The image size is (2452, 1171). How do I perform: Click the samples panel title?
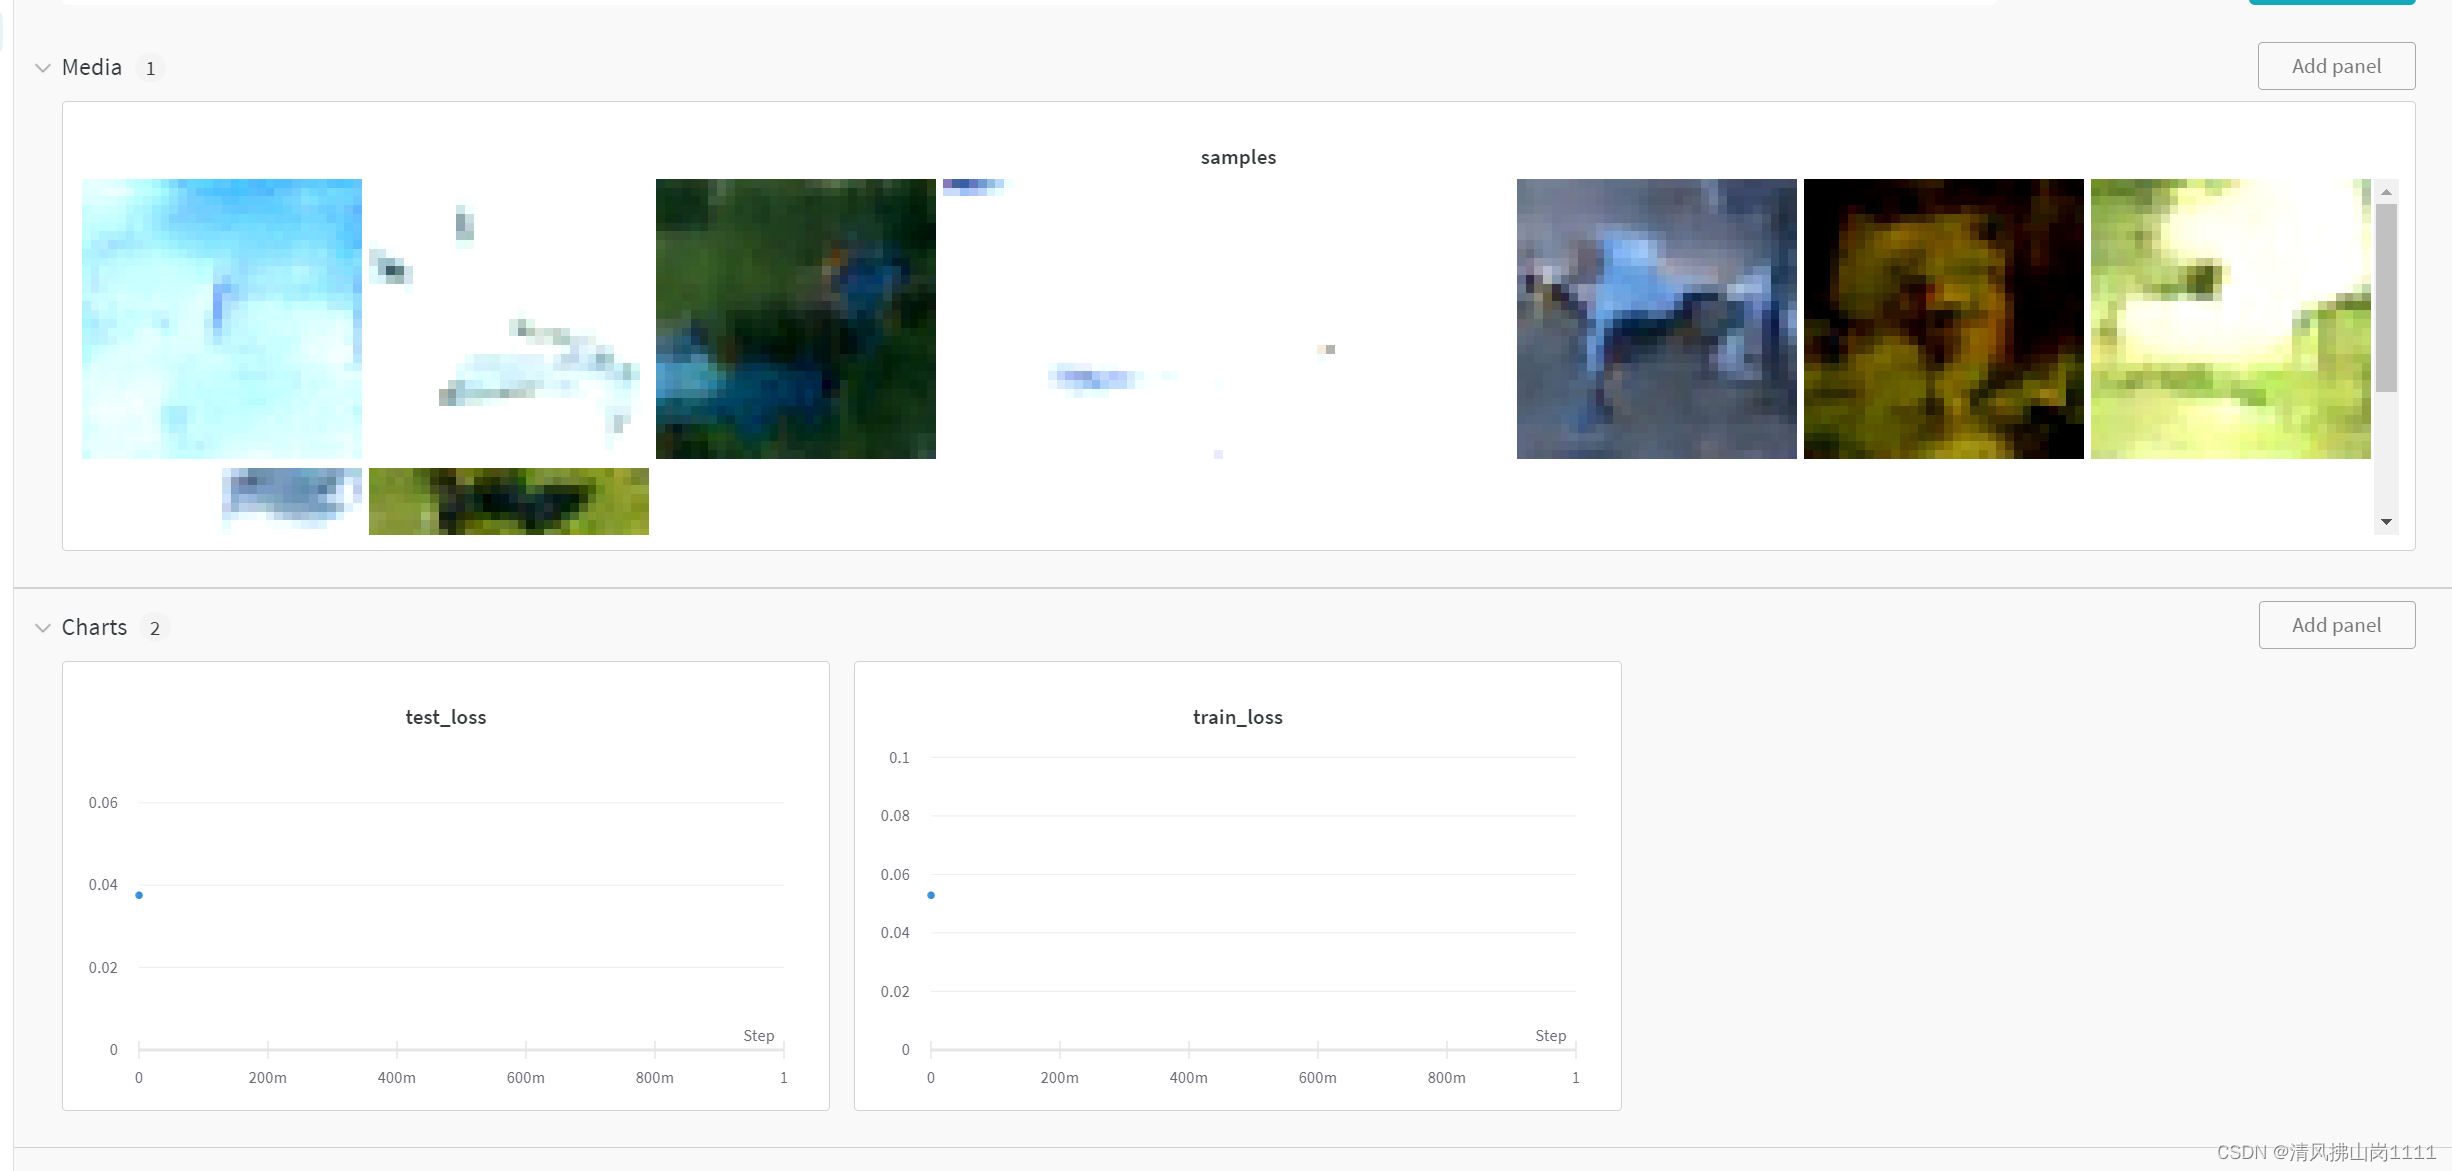pyautogui.click(x=1238, y=157)
